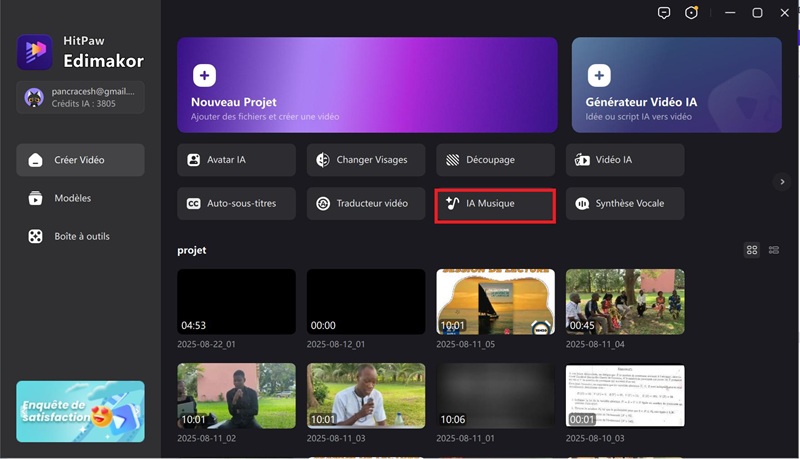Select Créer Vidéo in sidebar
Screen dimensions: 800x459
(x=80, y=160)
